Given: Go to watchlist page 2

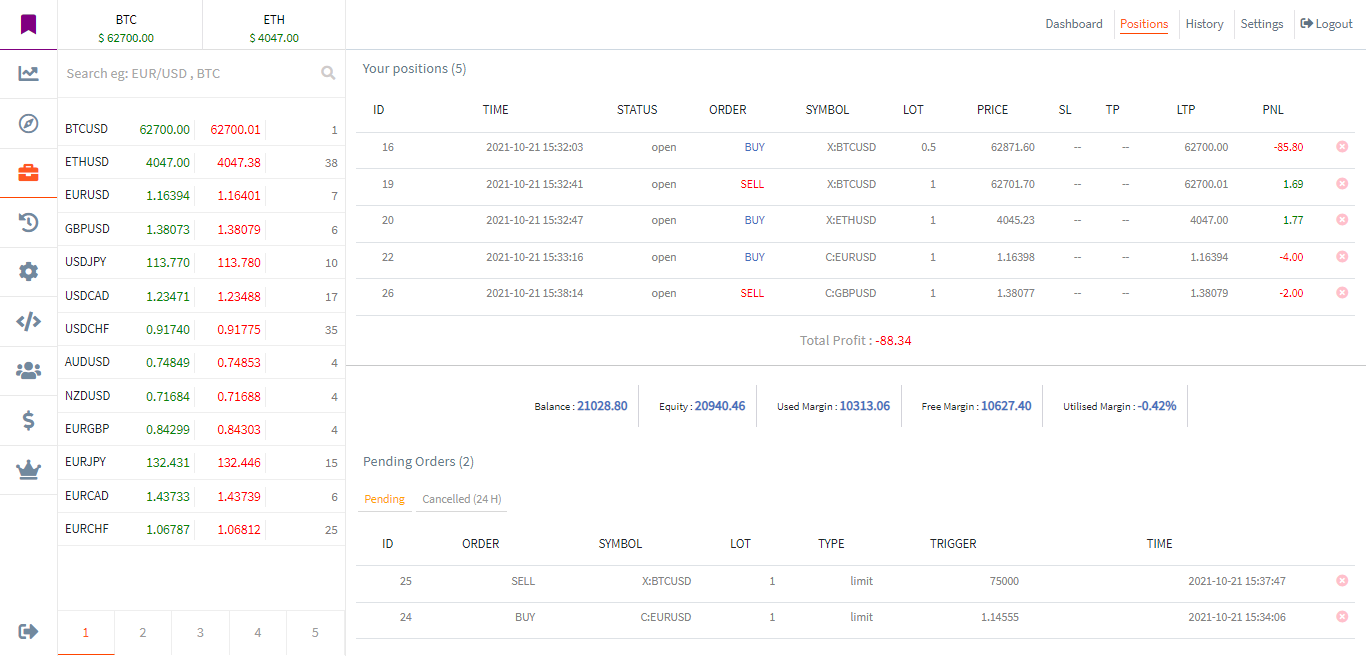Looking at the screenshot, I should coord(143,632).
